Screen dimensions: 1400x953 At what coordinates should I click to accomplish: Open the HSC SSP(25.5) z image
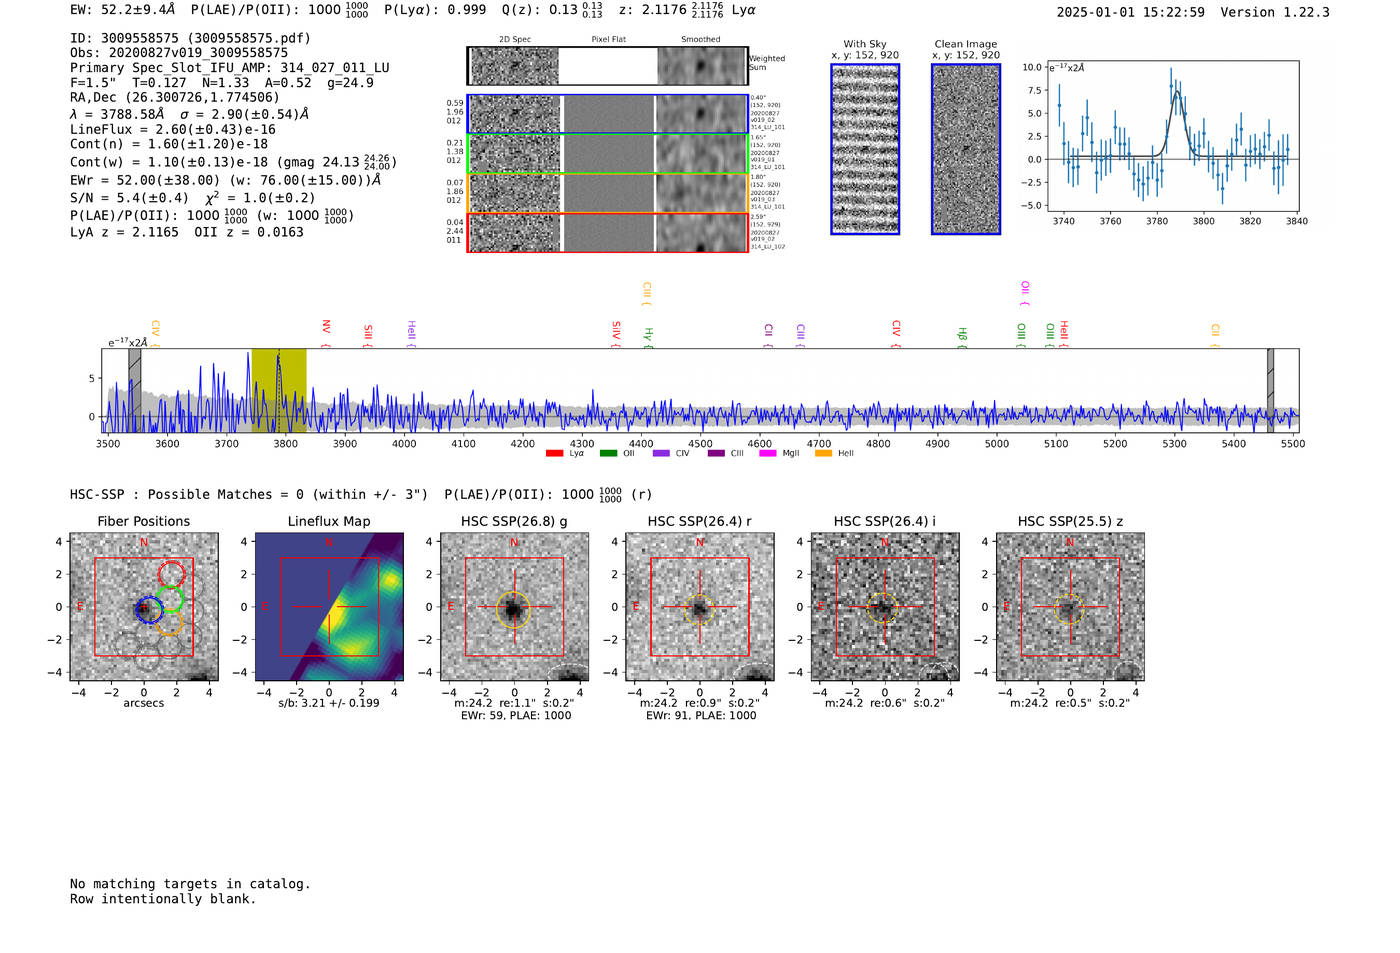tap(1070, 607)
